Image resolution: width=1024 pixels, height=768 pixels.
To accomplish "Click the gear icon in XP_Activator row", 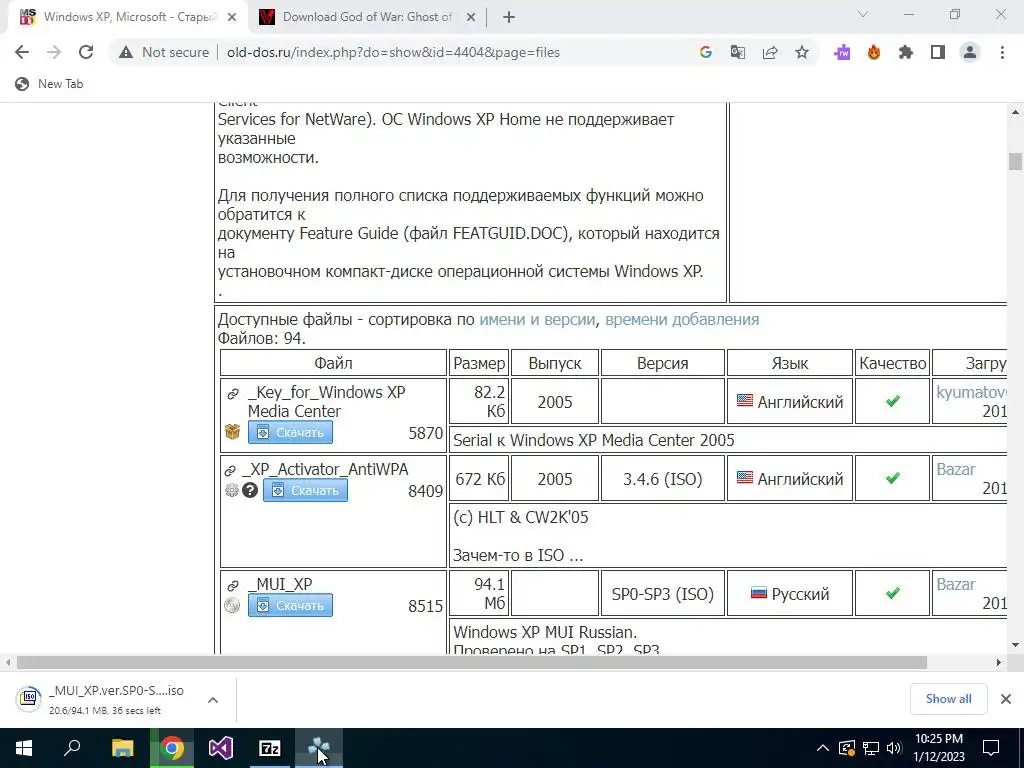I will (232, 490).
